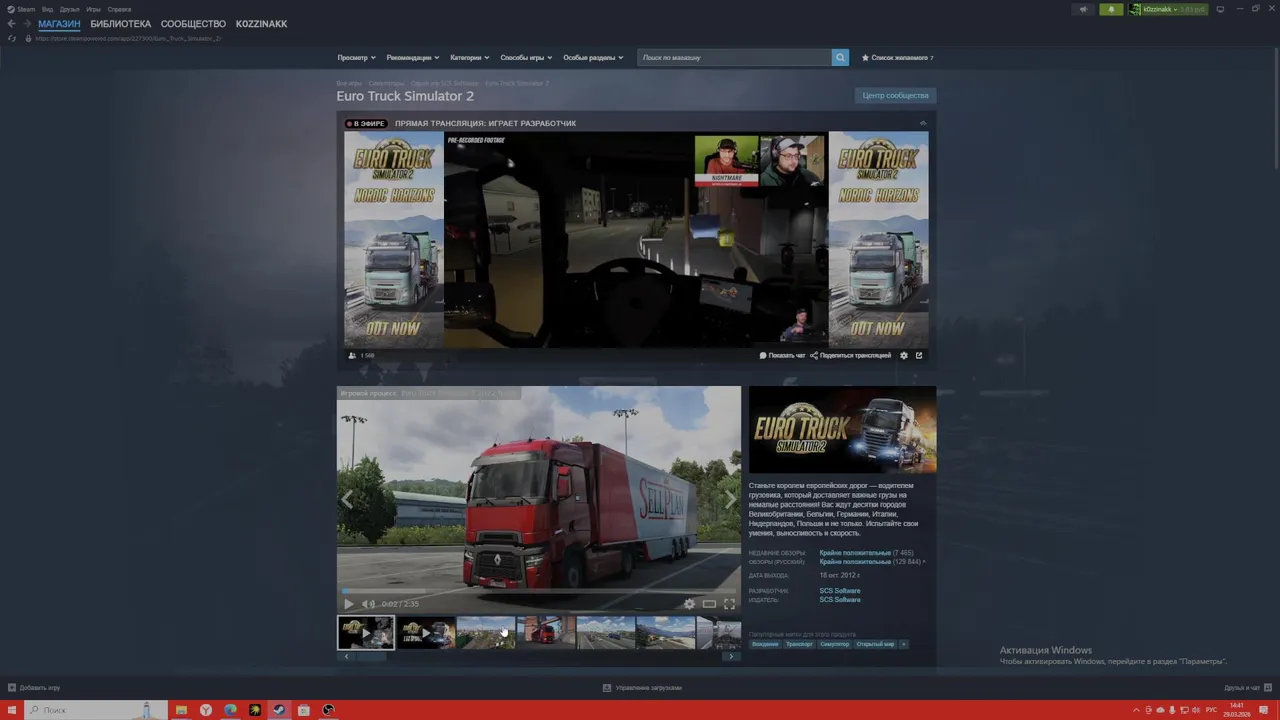Switch to the БИБЛИОТЕКА tab
Screen dimensions: 1280x720
pos(121,24)
